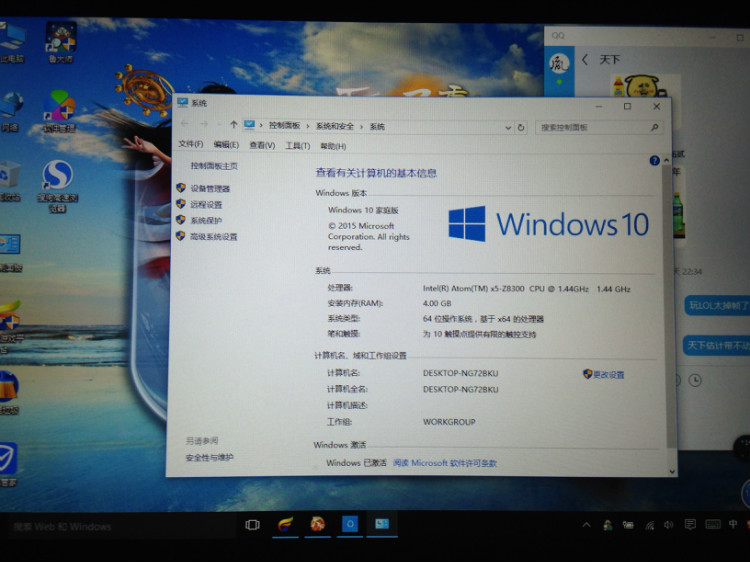The height and width of the screenshot is (562, 750).
Task: Open the 查看(V) menu
Action: point(262,145)
